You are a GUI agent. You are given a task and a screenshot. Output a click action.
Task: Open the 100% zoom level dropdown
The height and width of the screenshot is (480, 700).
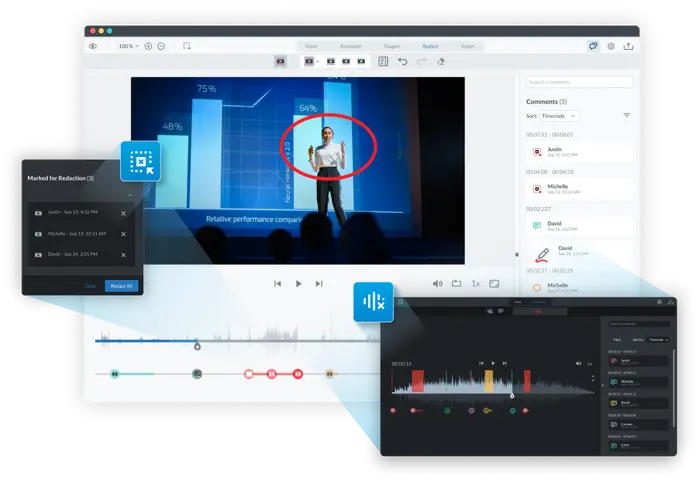coord(129,46)
